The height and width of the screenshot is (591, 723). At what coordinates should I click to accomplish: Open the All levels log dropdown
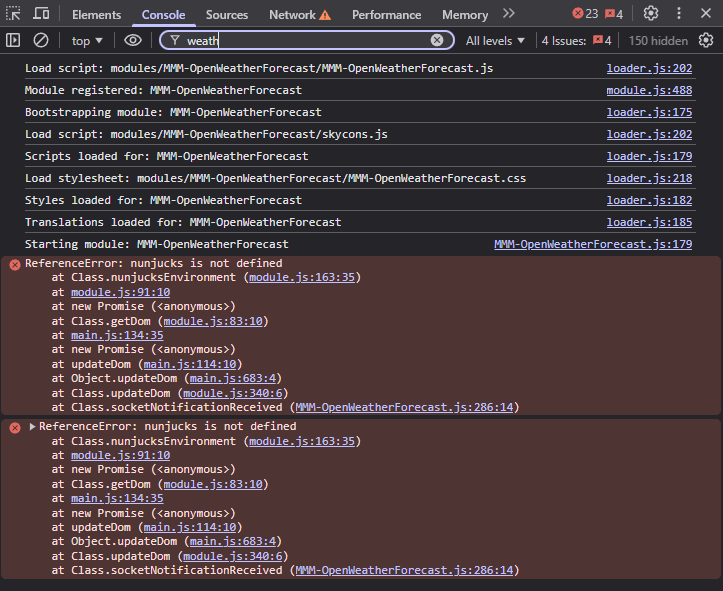tap(496, 40)
